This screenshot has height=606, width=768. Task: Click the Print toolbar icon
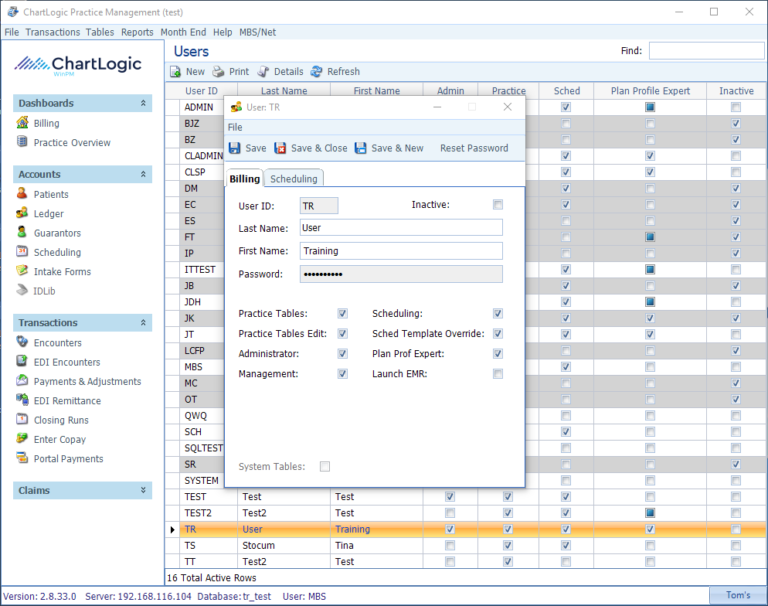(218, 72)
